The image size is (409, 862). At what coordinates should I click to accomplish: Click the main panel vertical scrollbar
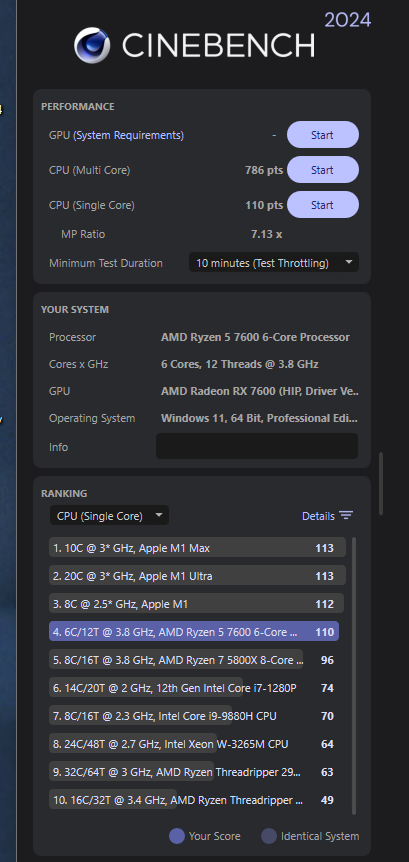(x=380, y=482)
